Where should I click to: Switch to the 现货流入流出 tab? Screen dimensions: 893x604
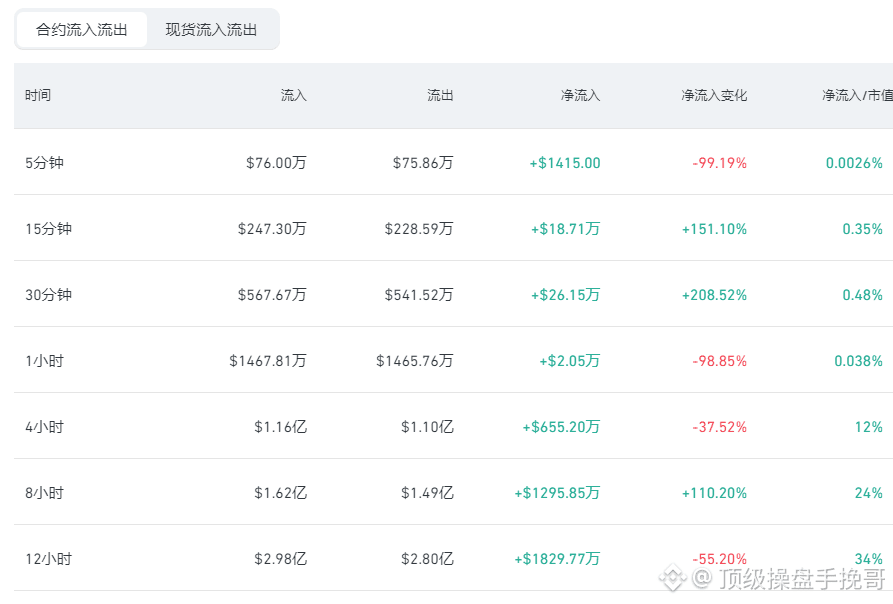click(211, 30)
